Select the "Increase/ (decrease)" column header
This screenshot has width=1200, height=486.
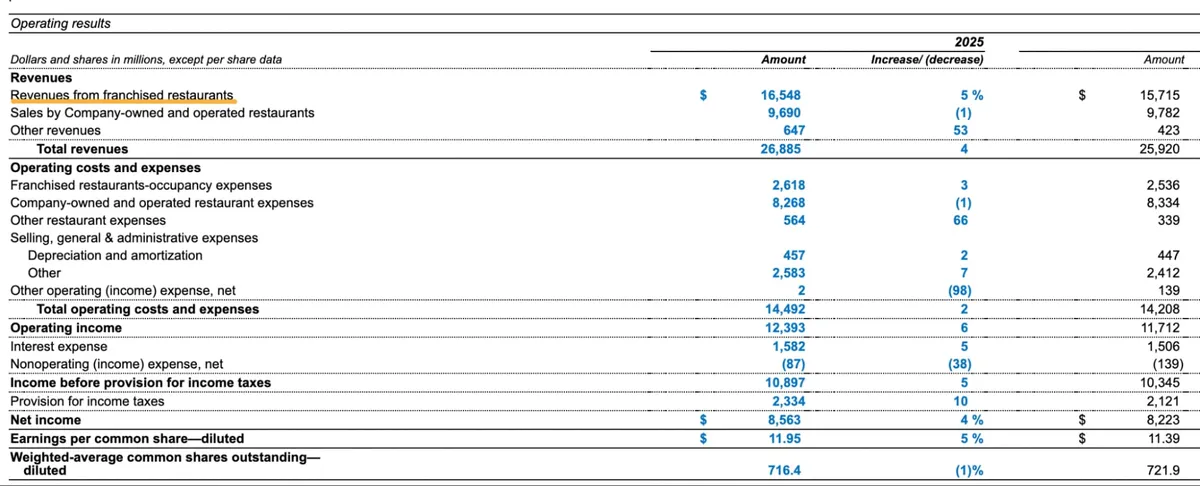coord(927,60)
